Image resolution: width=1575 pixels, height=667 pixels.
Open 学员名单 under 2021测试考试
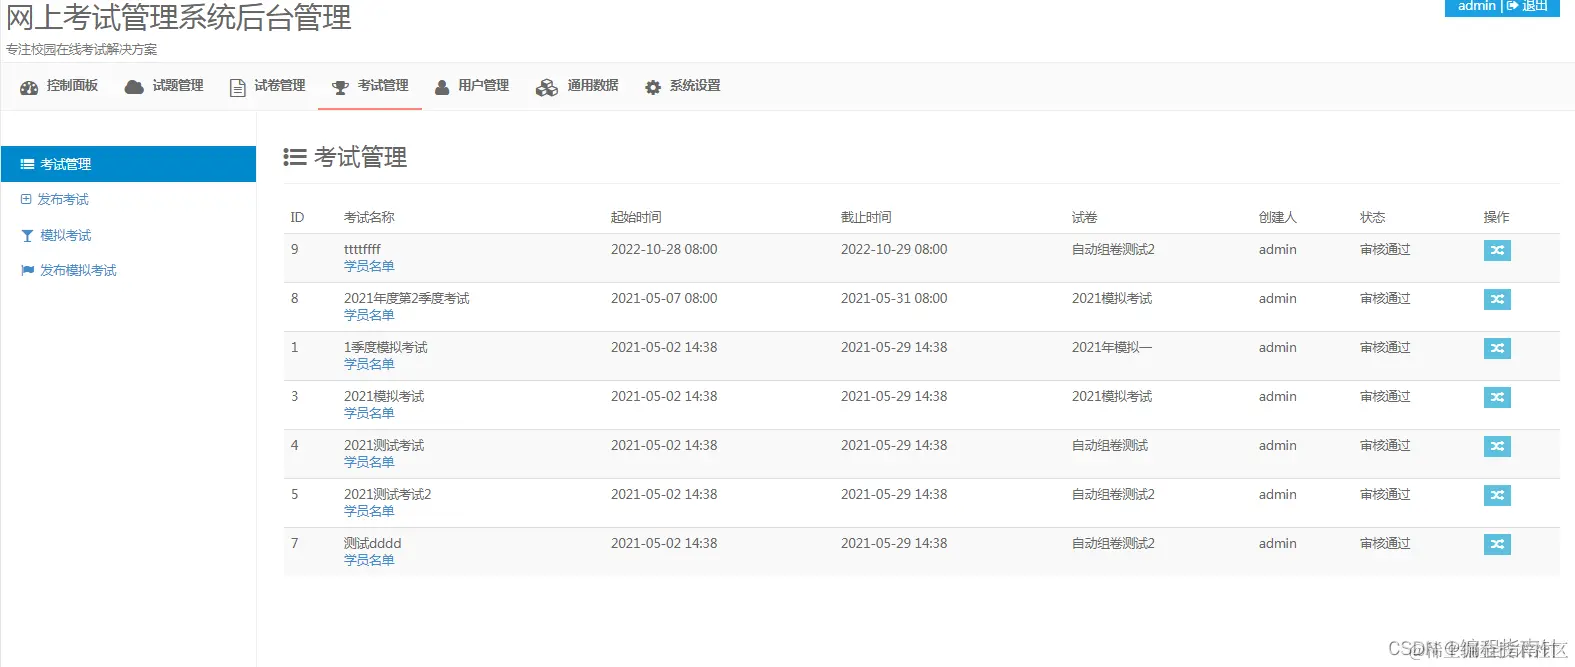point(369,462)
